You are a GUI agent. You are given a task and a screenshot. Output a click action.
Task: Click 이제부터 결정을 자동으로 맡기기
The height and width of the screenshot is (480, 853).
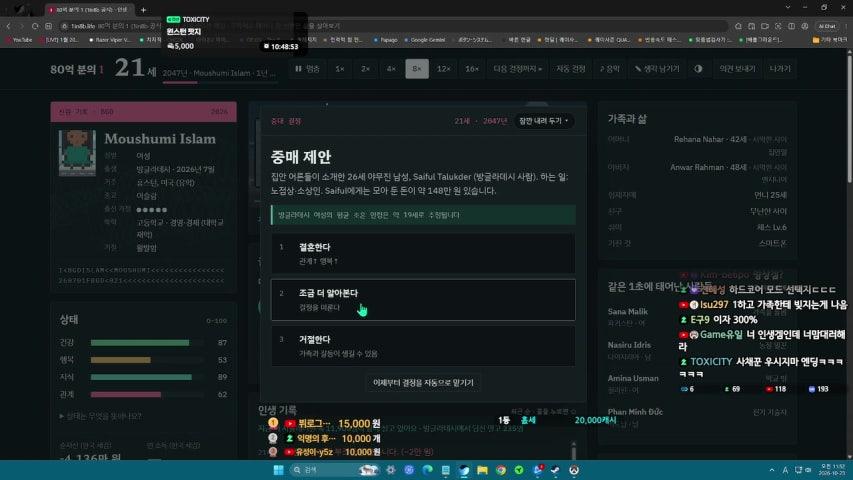coord(423,383)
